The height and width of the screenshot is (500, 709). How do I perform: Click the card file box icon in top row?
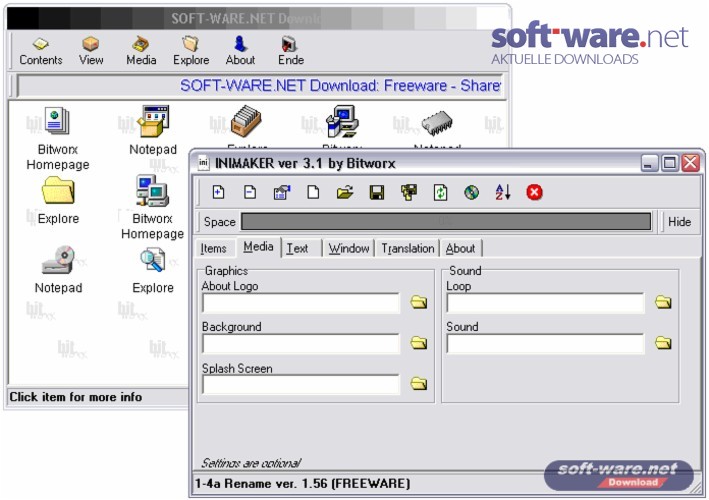(246, 121)
